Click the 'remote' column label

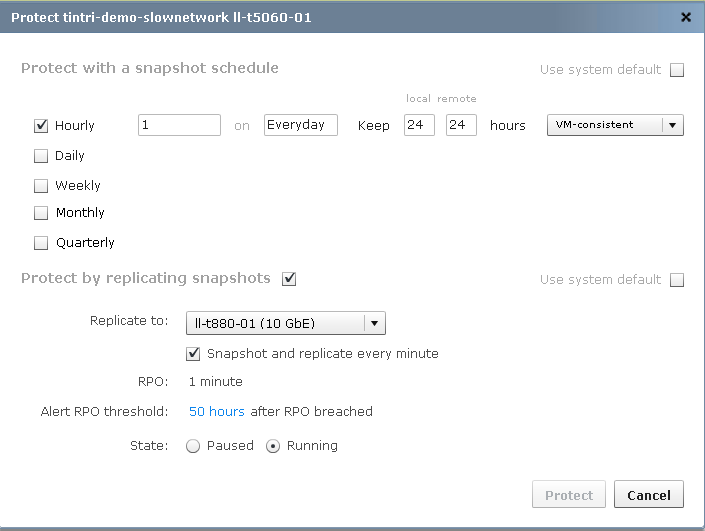click(457, 98)
